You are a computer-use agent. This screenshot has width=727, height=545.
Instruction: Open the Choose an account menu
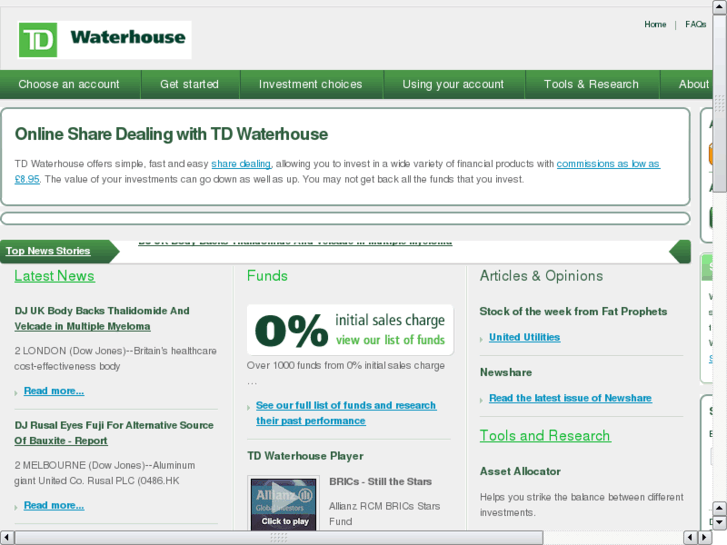[x=69, y=84]
